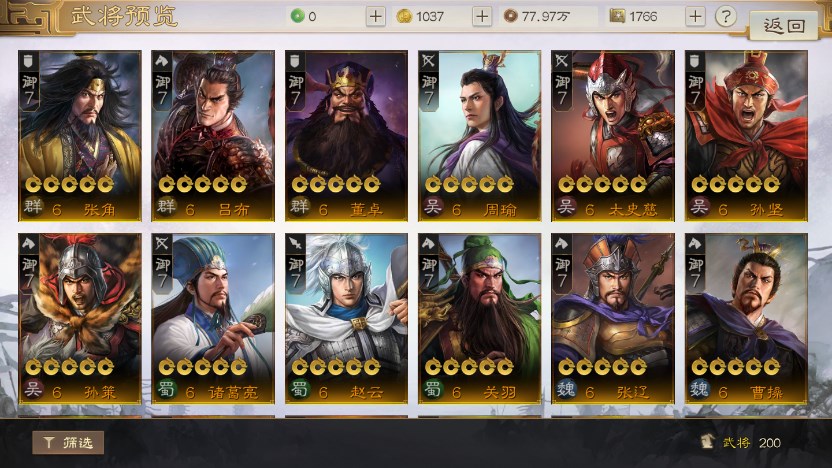The height and width of the screenshot is (468, 832).
Task: Select the 董卓 general card
Action: click(x=346, y=136)
